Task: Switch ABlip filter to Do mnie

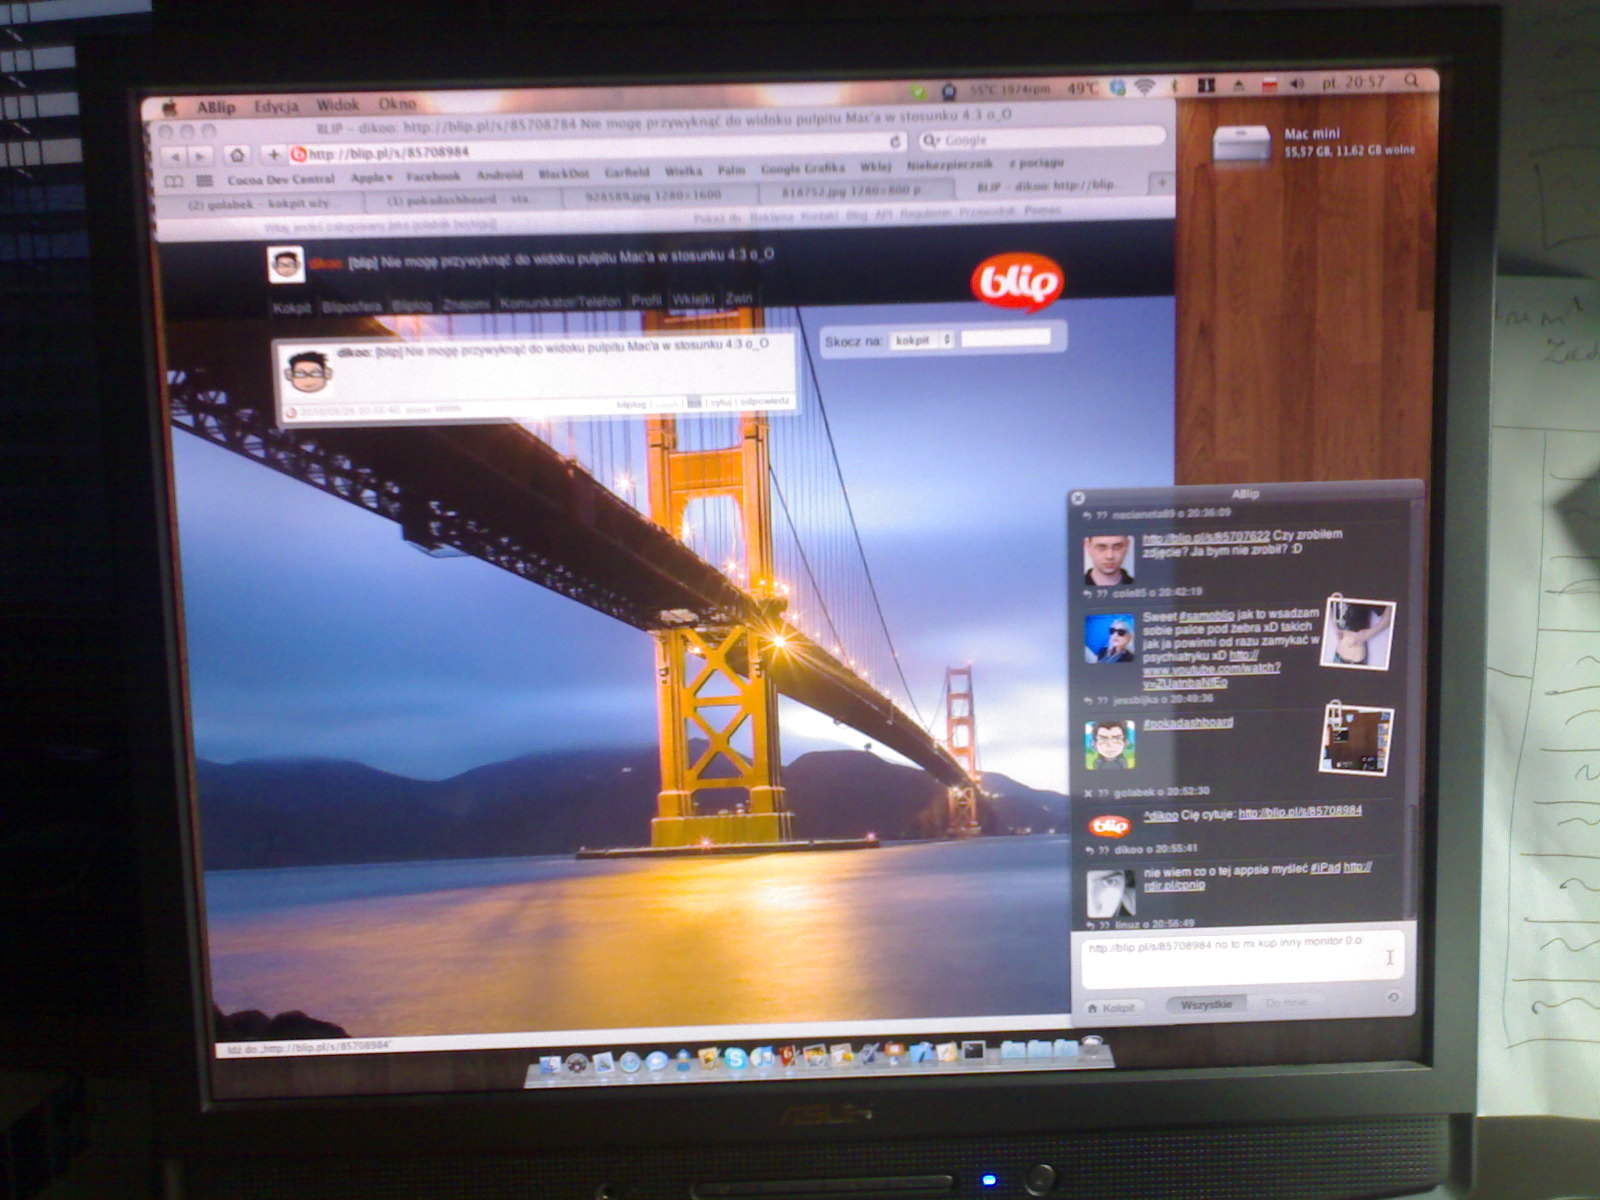Action: pyautogui.click(x=1286, y=1002)
